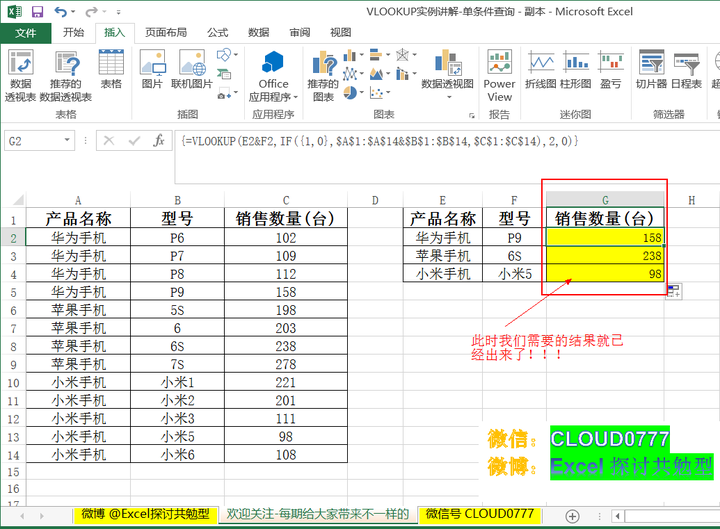
Task: Insert a Line chart
Action: click(349, 73)
